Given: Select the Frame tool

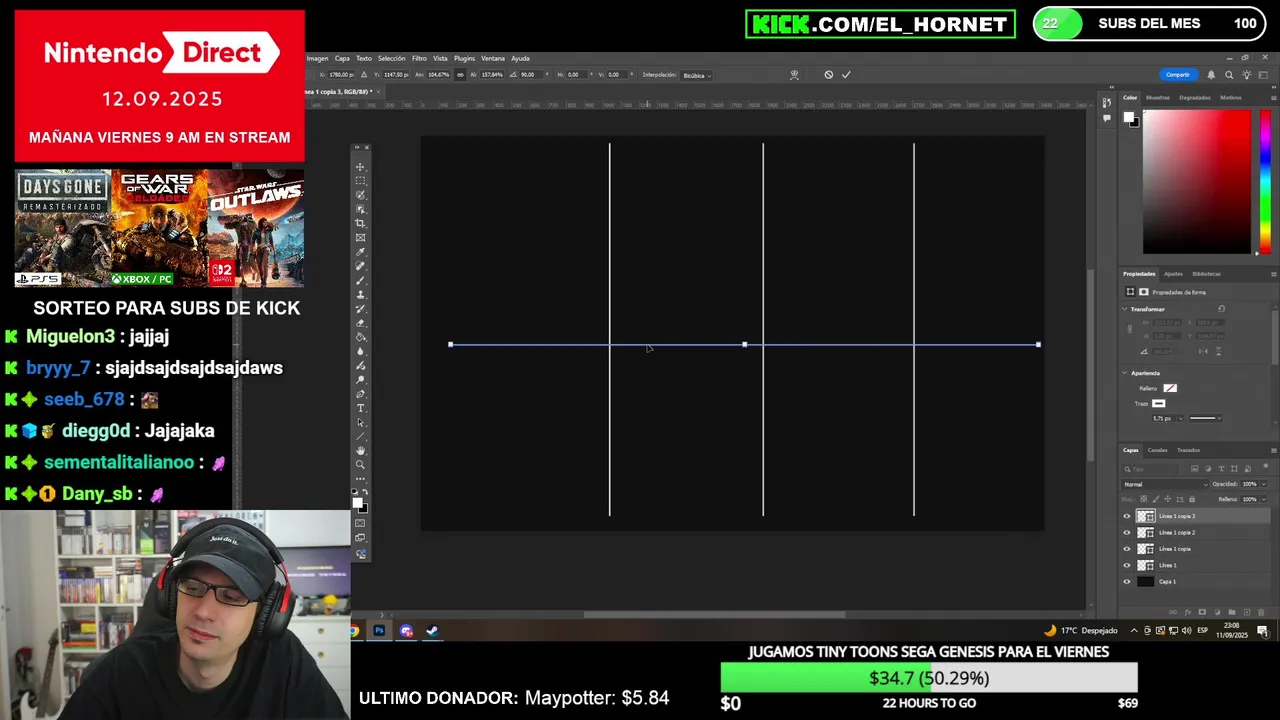Looking at the screenshot, I should 360,237.
